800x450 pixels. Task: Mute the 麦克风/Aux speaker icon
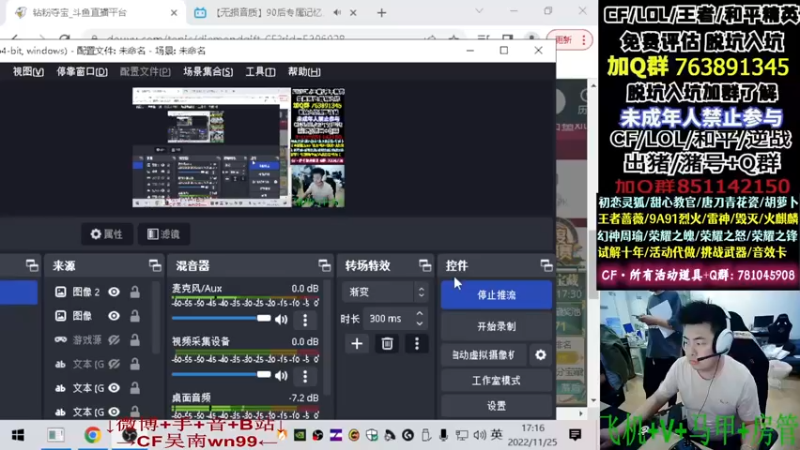(x=281, y=319)
